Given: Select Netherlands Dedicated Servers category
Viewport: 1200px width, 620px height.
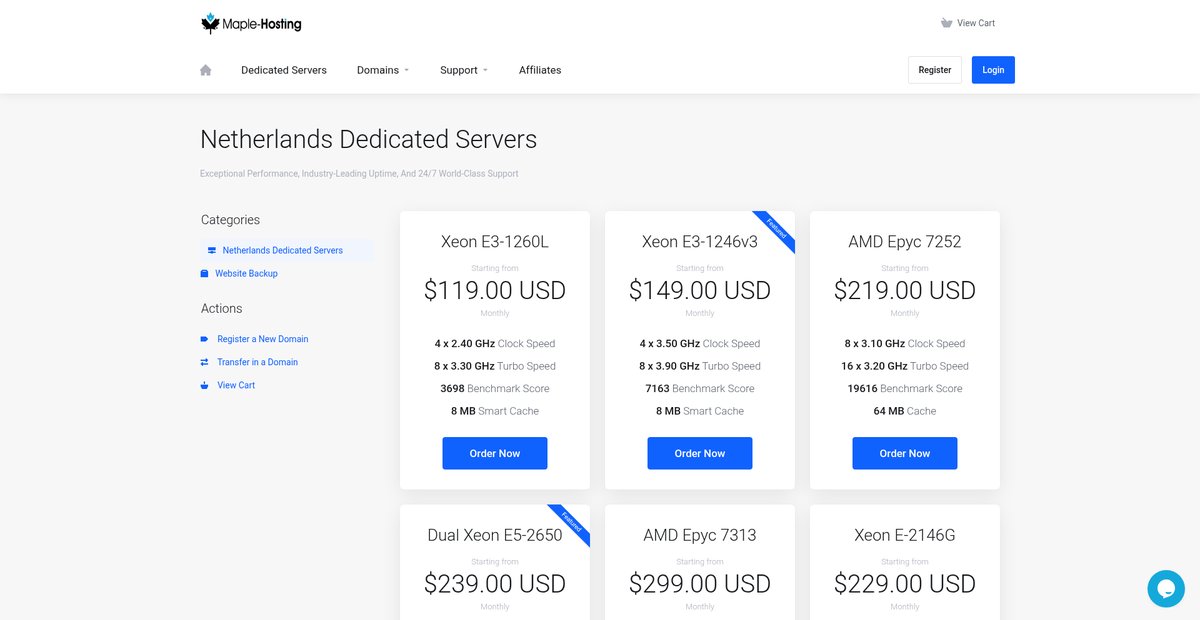Looking at the screenshot, I should click(x=283, y=251).
